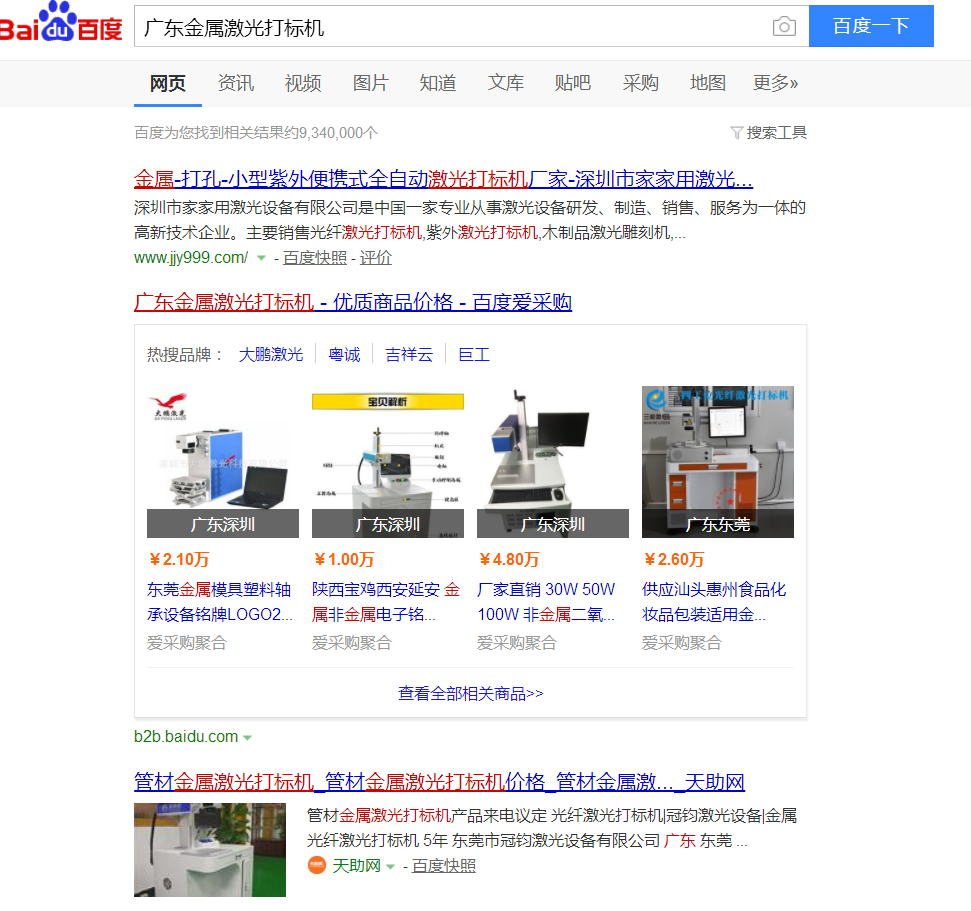
Task: Open the 视频 tab
Action: (303, 83)
